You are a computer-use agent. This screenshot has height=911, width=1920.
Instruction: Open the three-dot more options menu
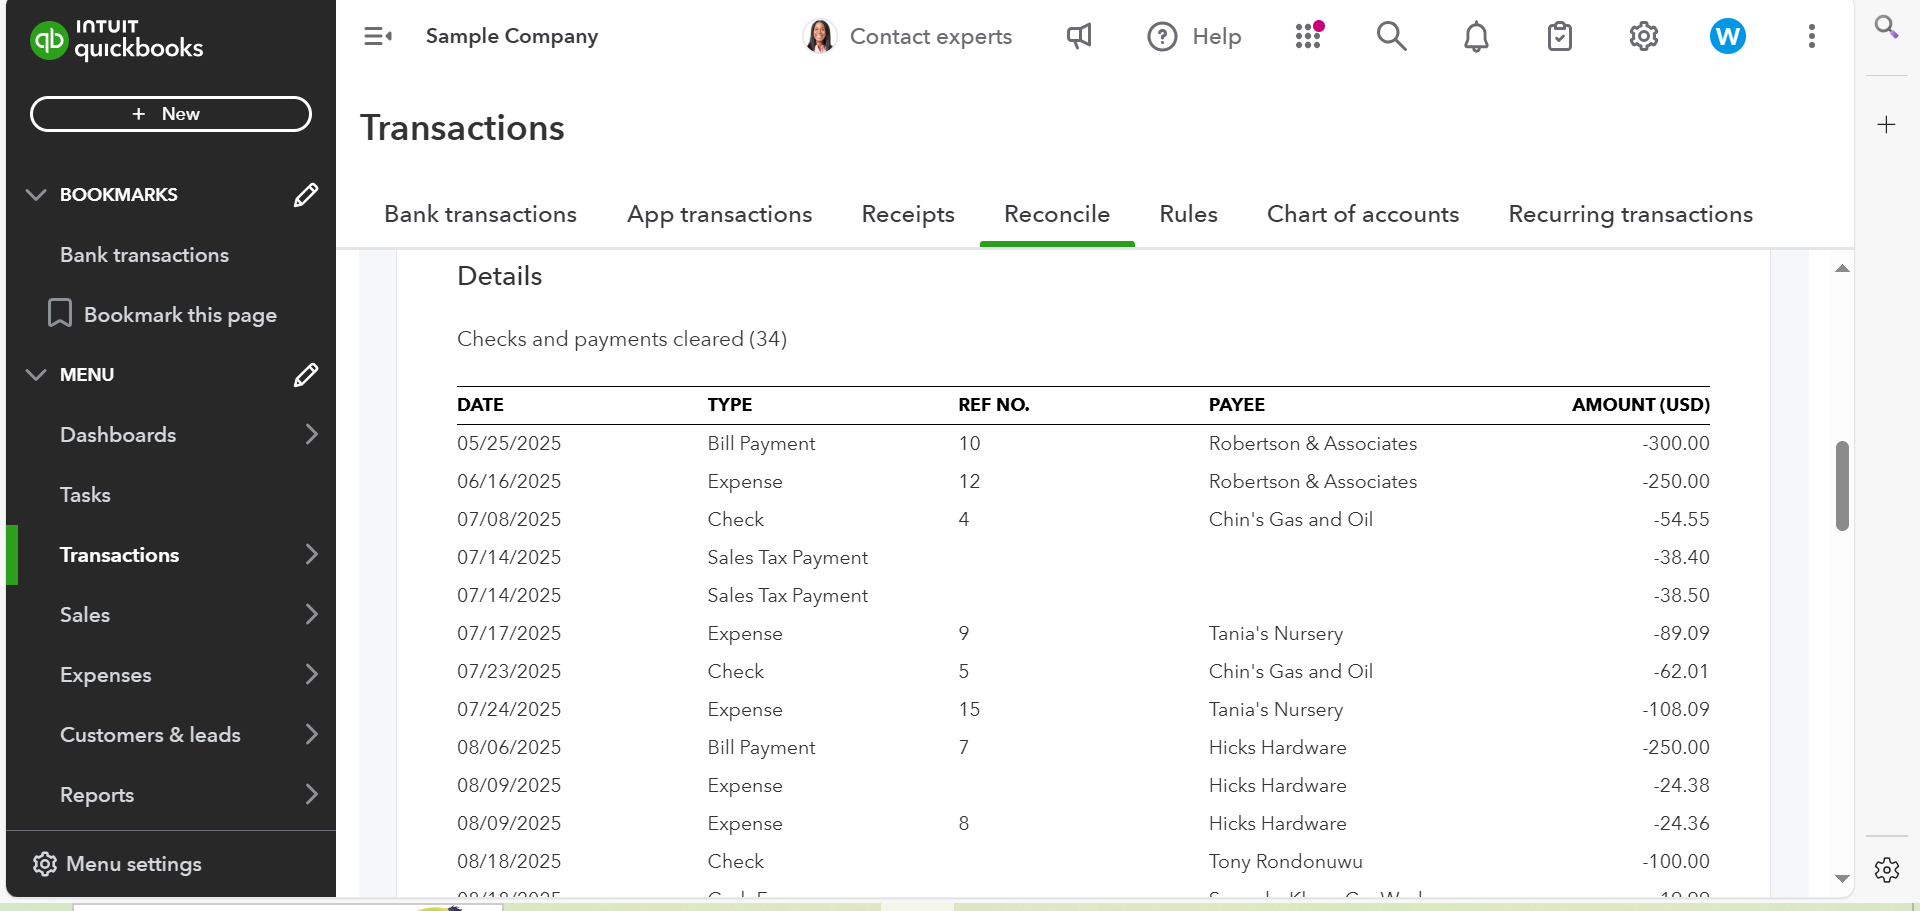[1811, 37]
